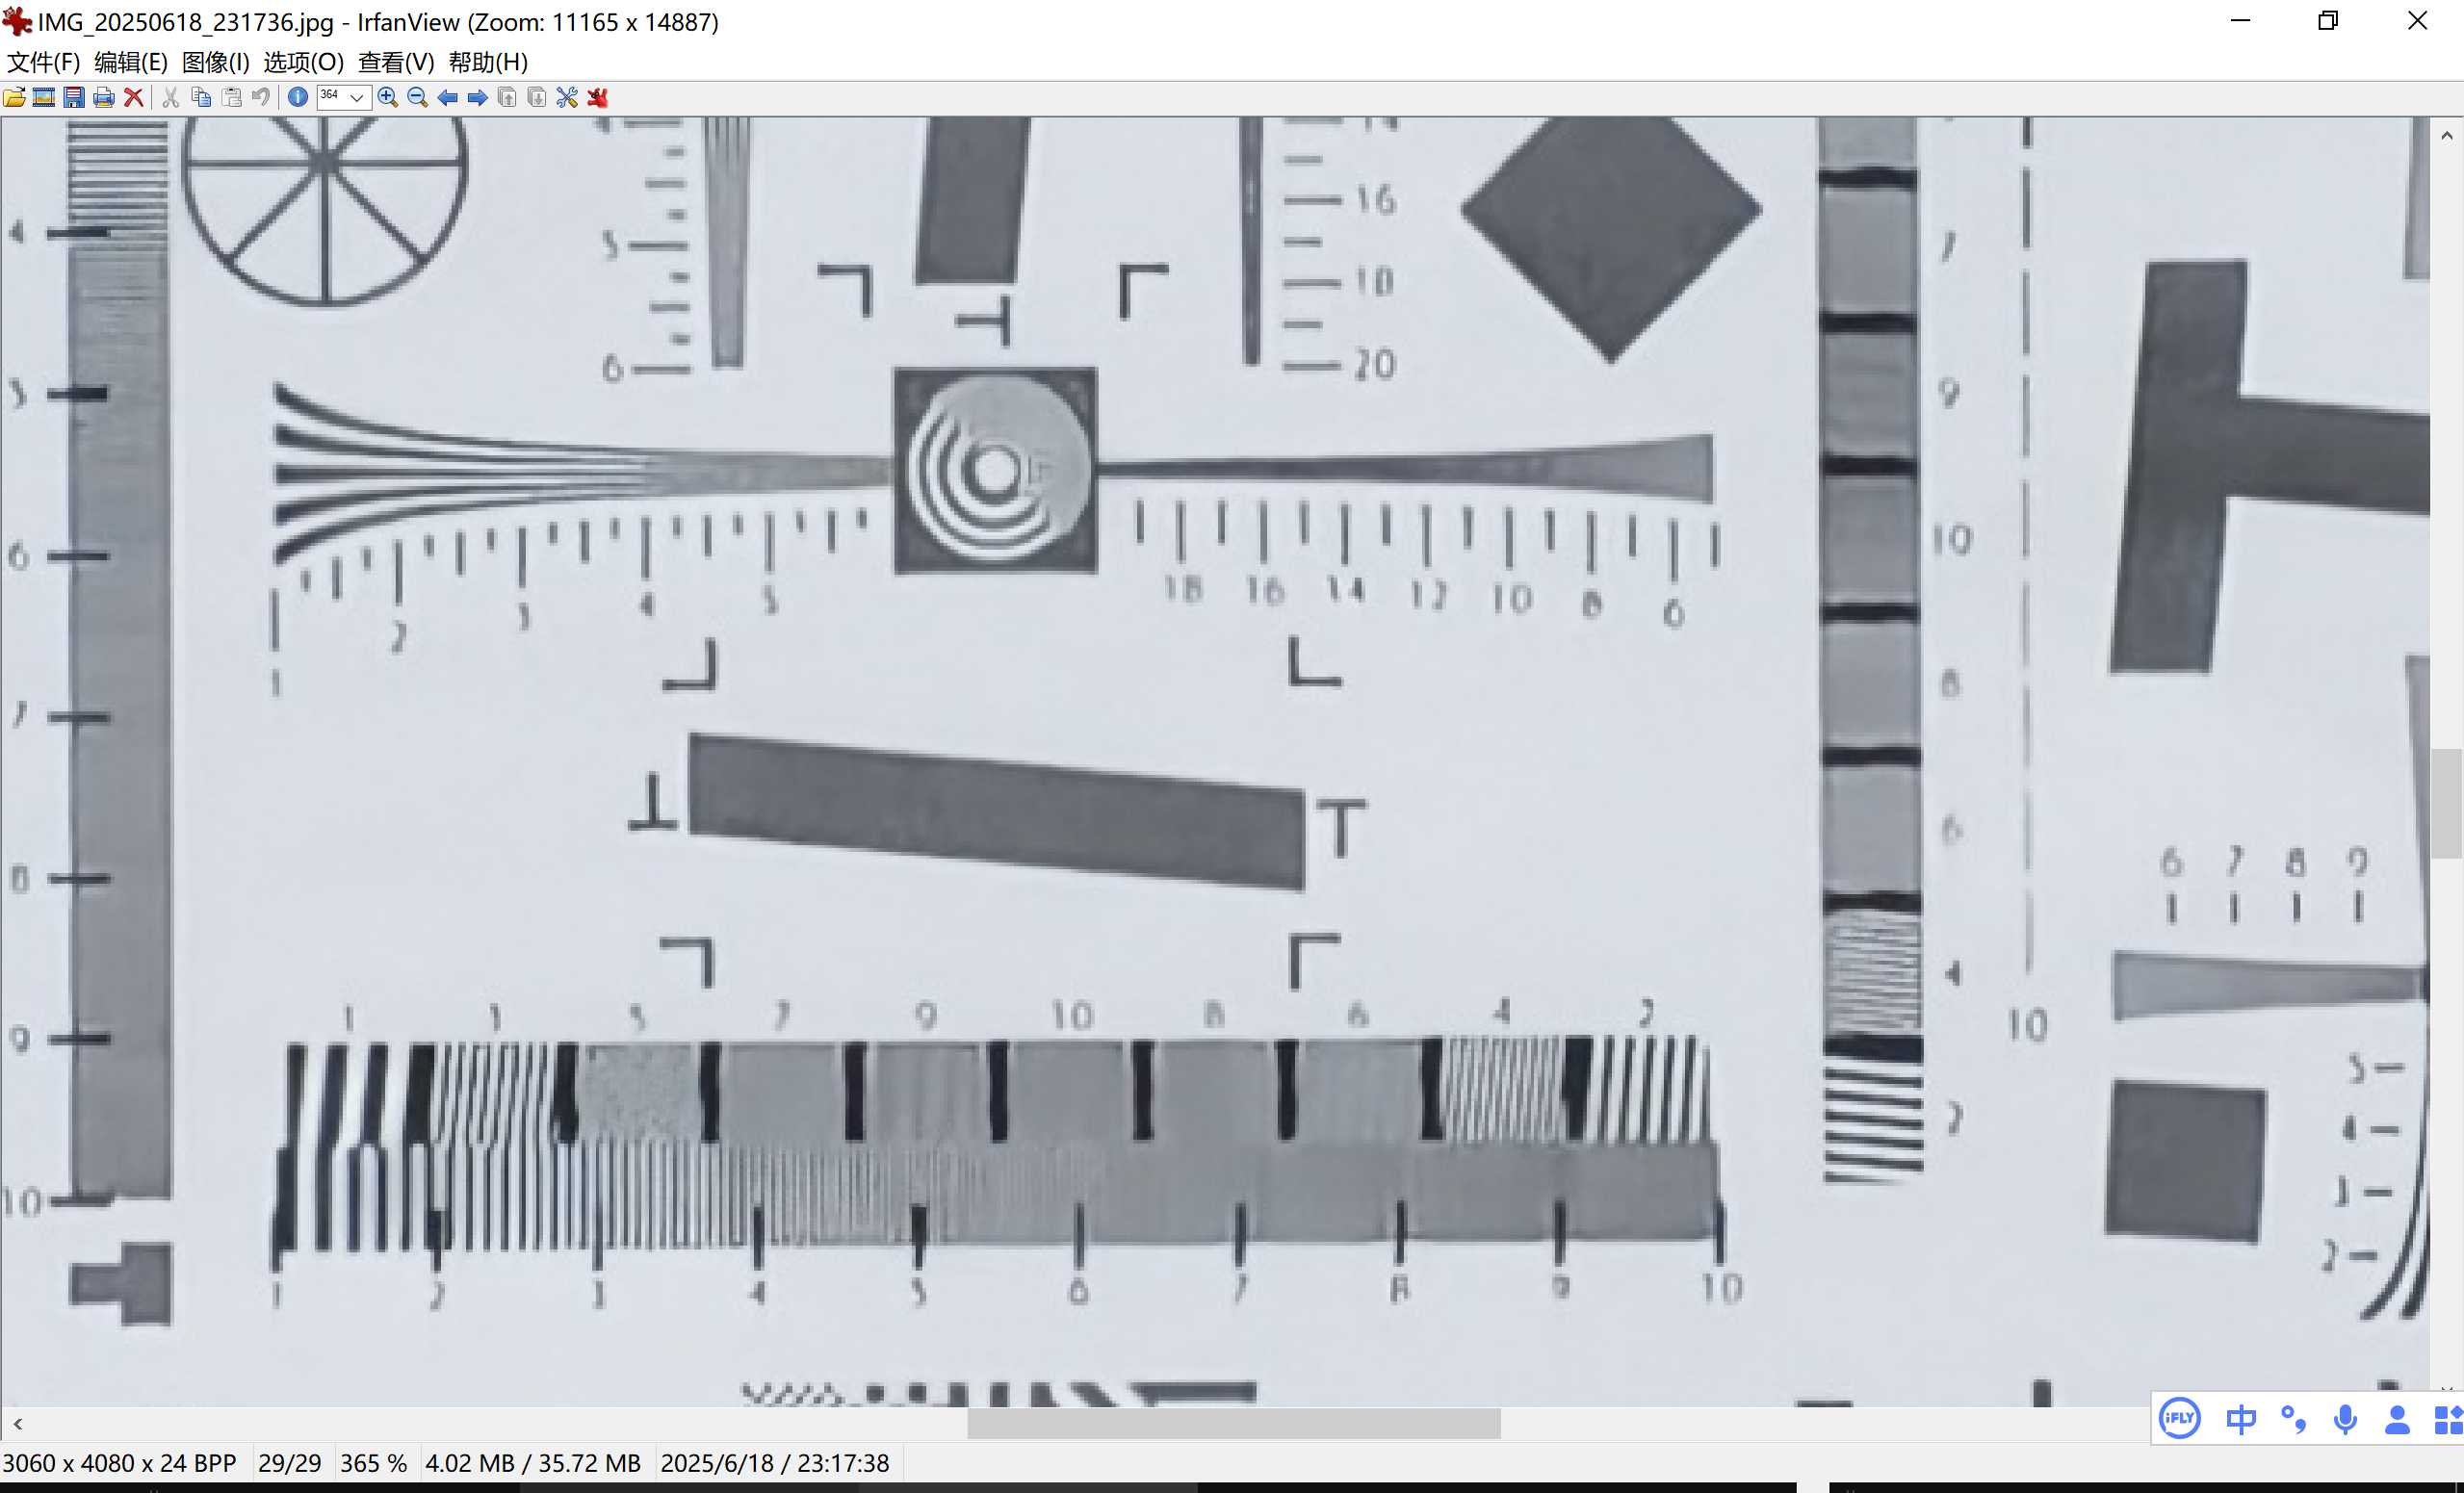Go to previous image with left arrow
The height and width of the screenshot is (1493, 2464).
point(448,97)
